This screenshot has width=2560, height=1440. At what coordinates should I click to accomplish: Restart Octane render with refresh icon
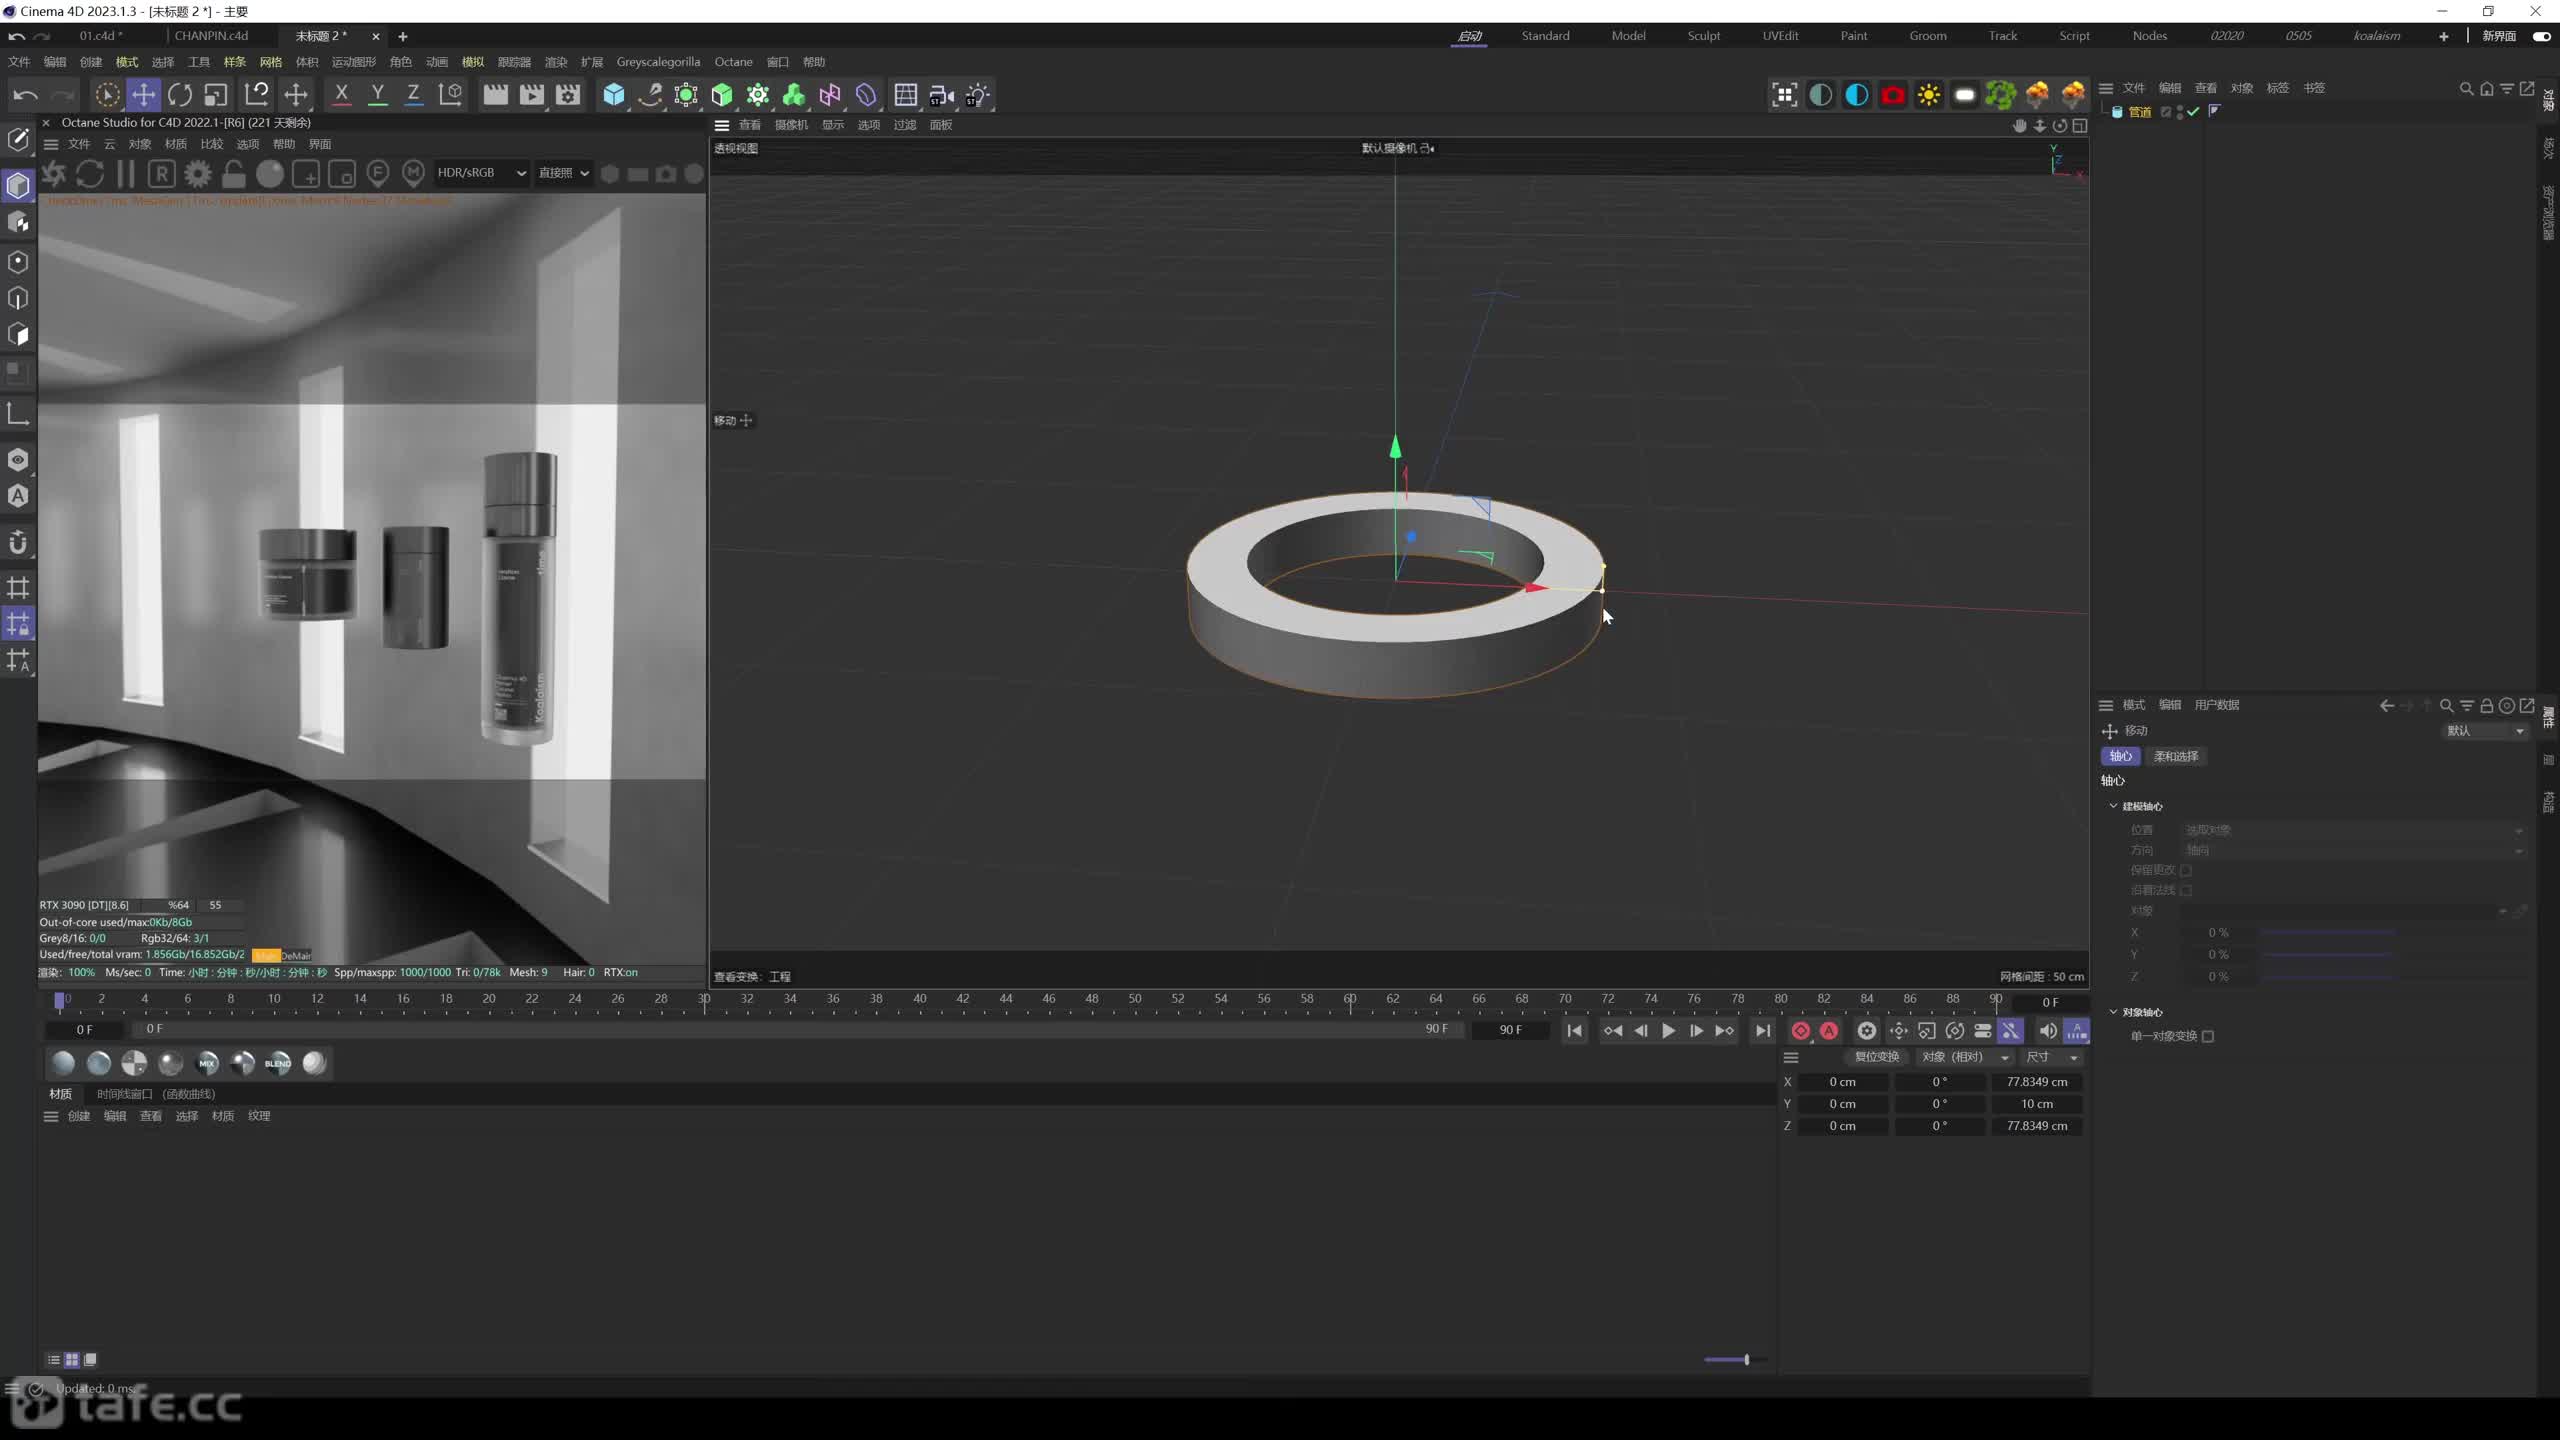click(x=90, y=174)
